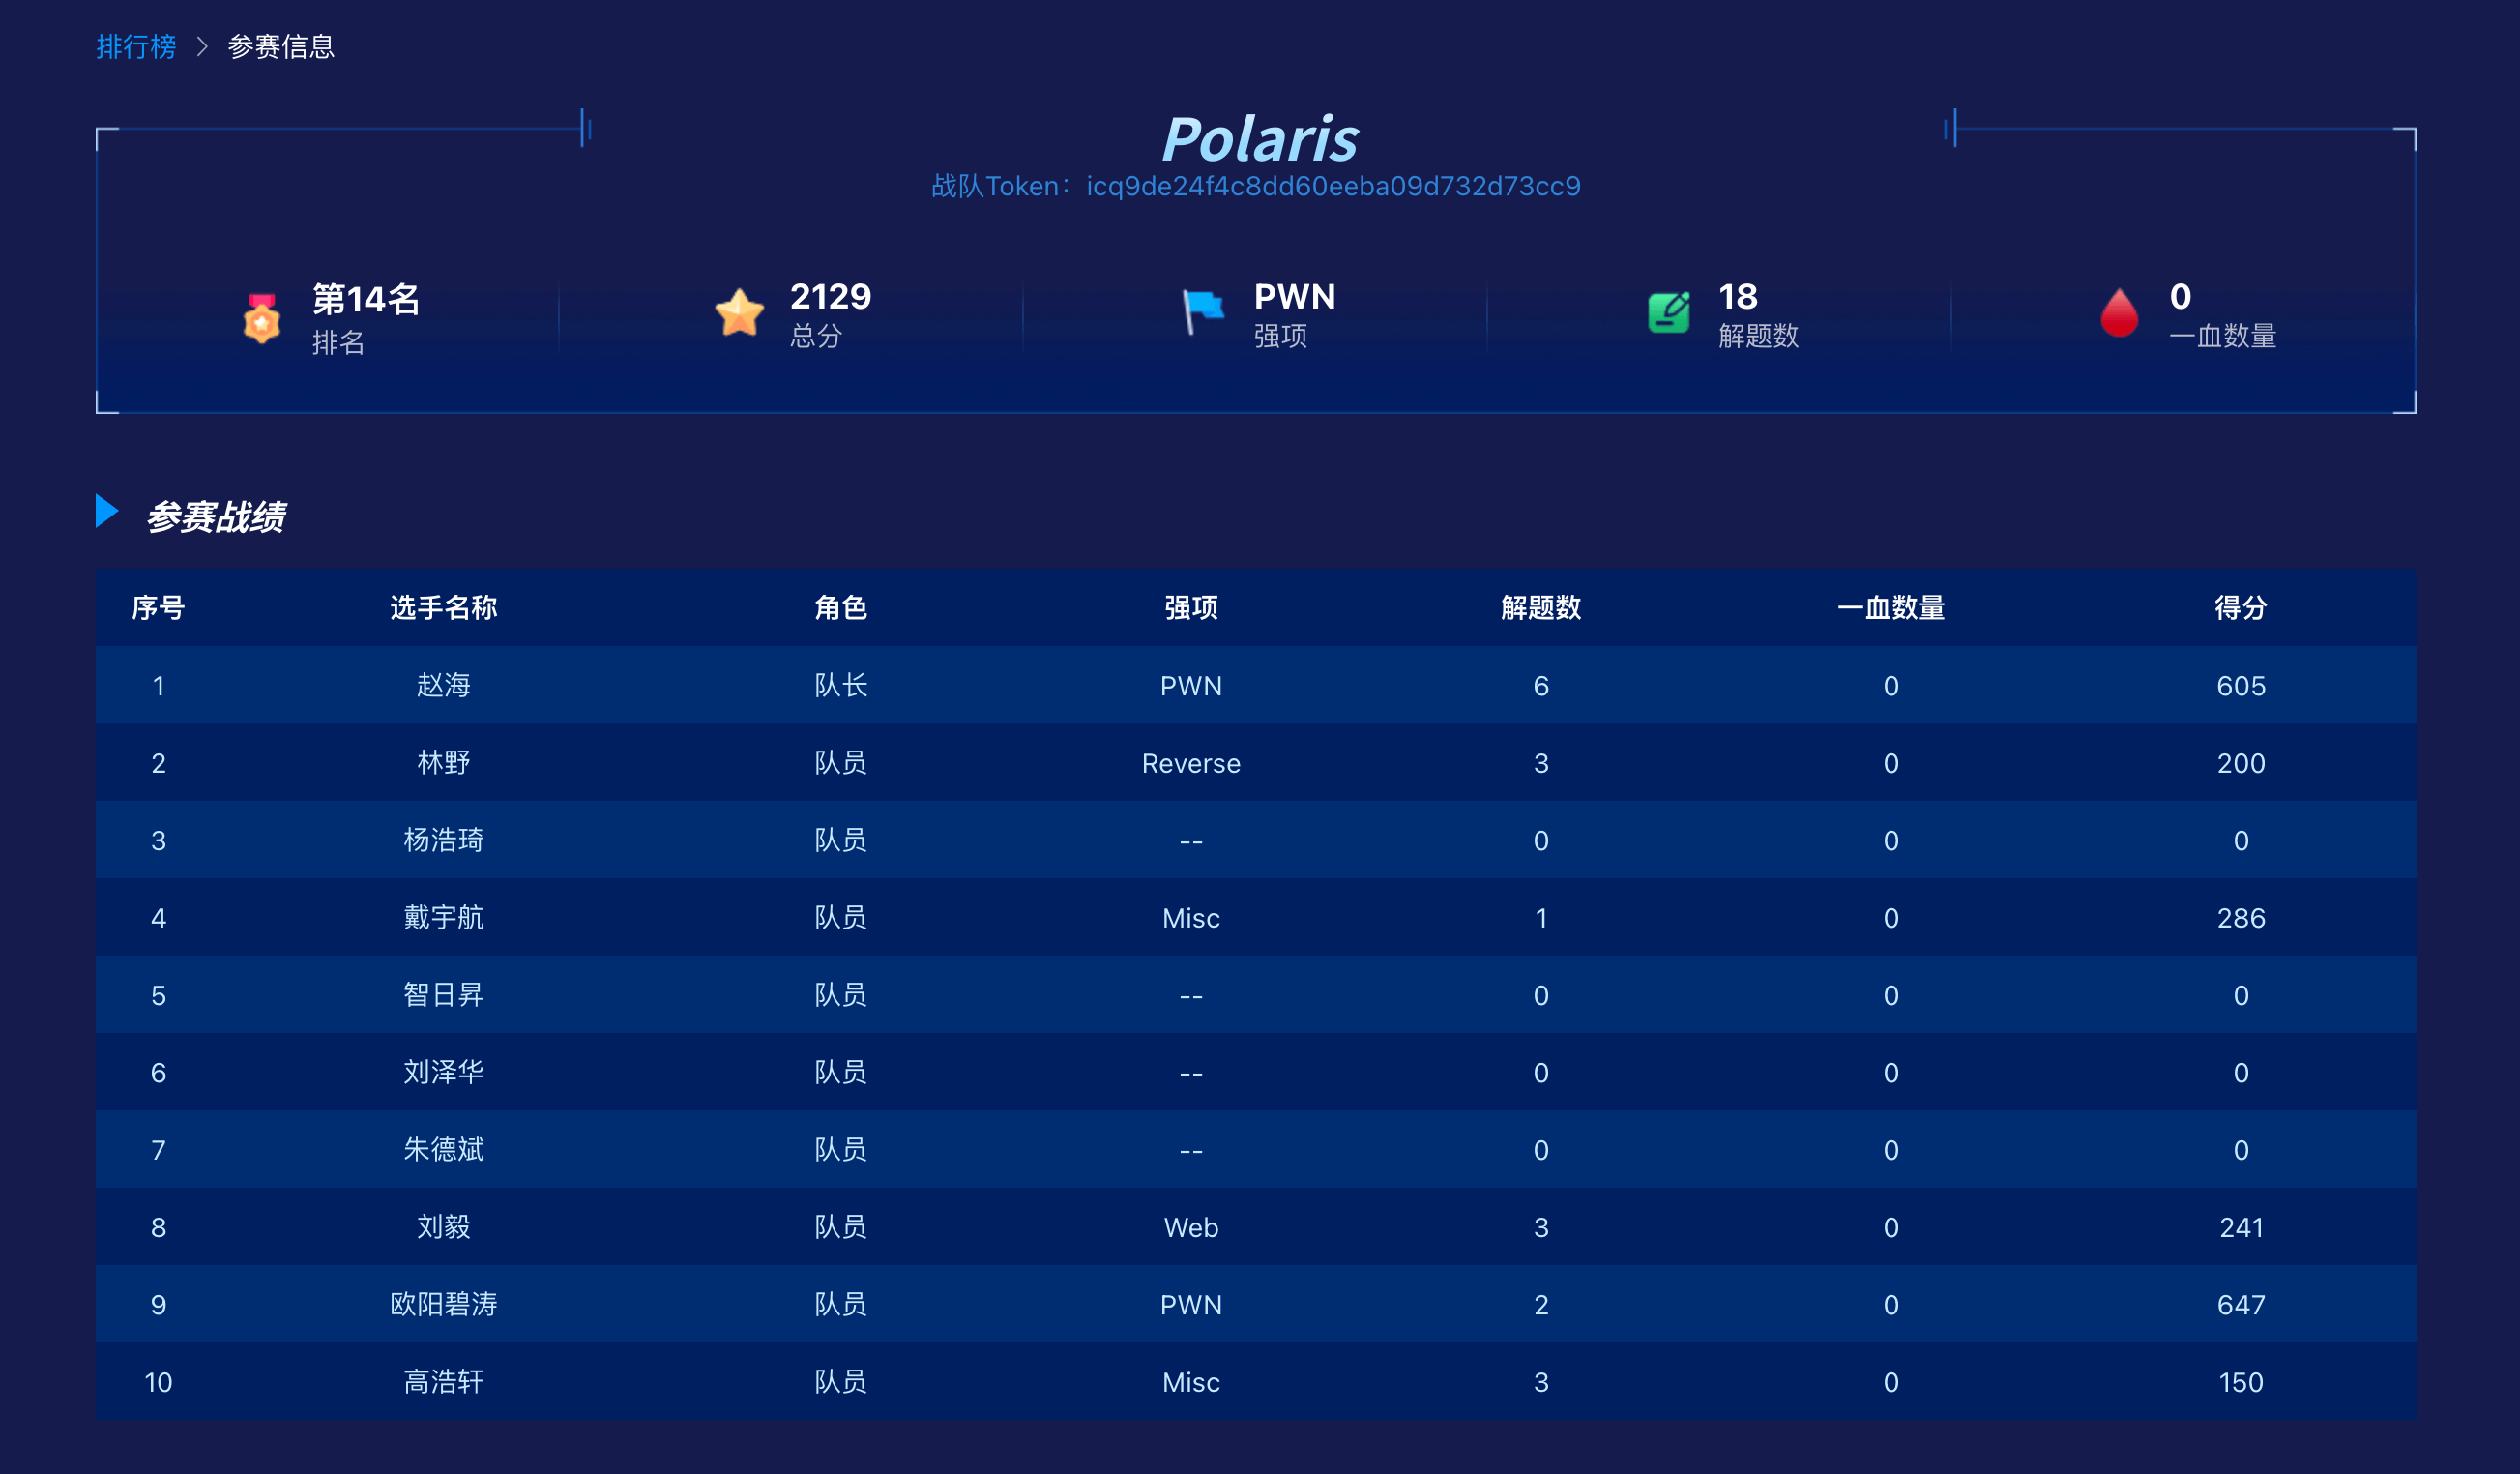Select the team Token string
2520x1474 pixels.
(1333, 187)
